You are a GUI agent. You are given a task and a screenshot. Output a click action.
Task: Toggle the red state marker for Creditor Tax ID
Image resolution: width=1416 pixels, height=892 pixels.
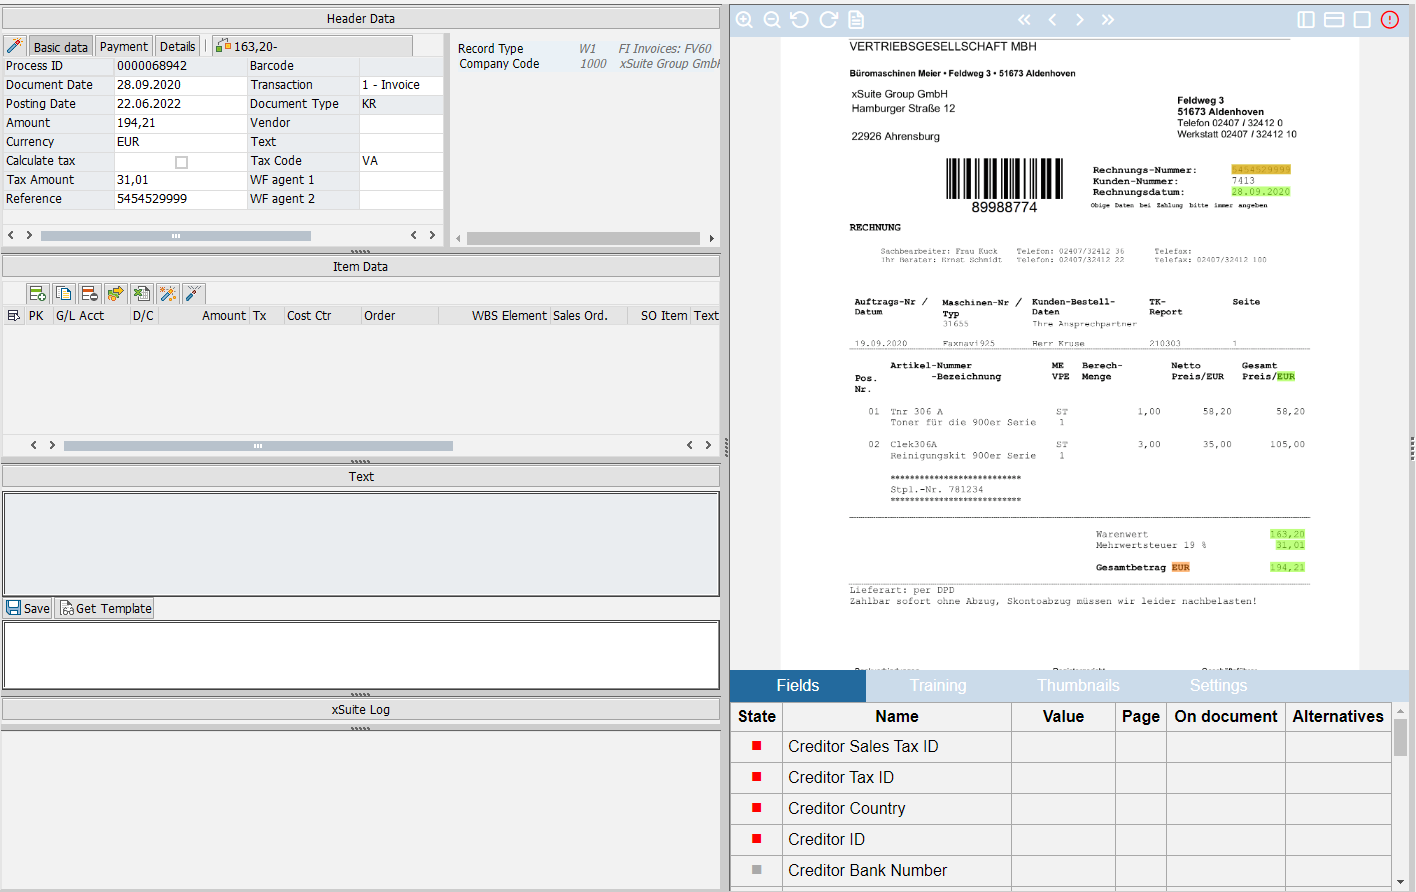coord(756,777)
